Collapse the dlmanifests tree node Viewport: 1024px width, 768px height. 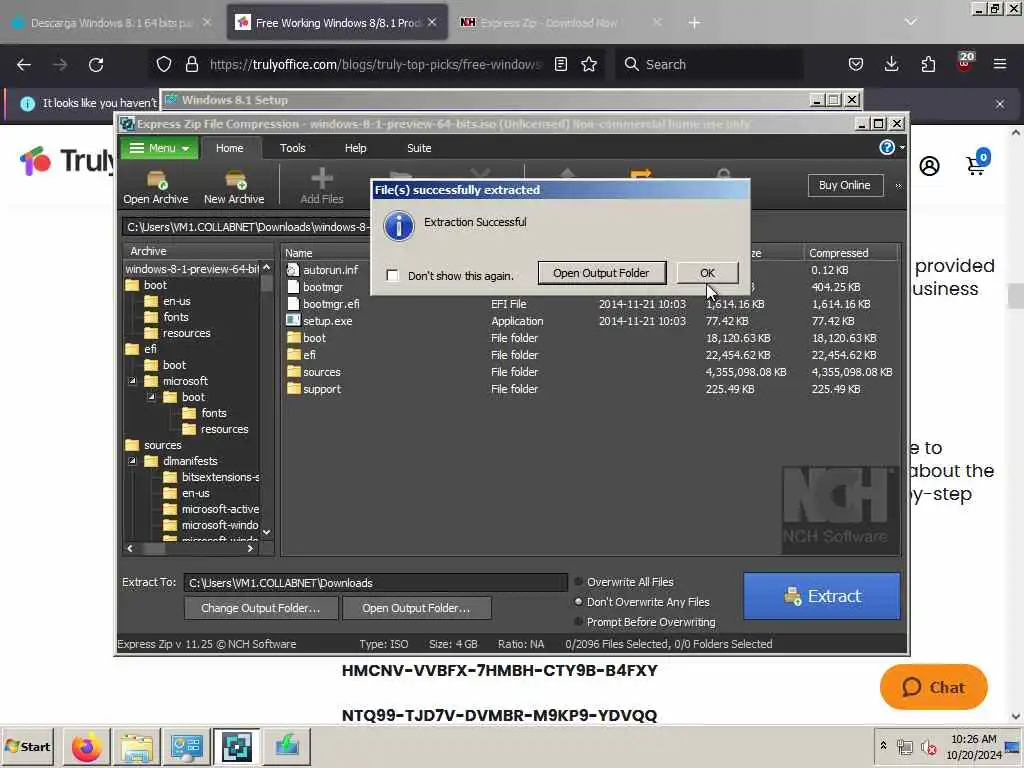(133, 461)
